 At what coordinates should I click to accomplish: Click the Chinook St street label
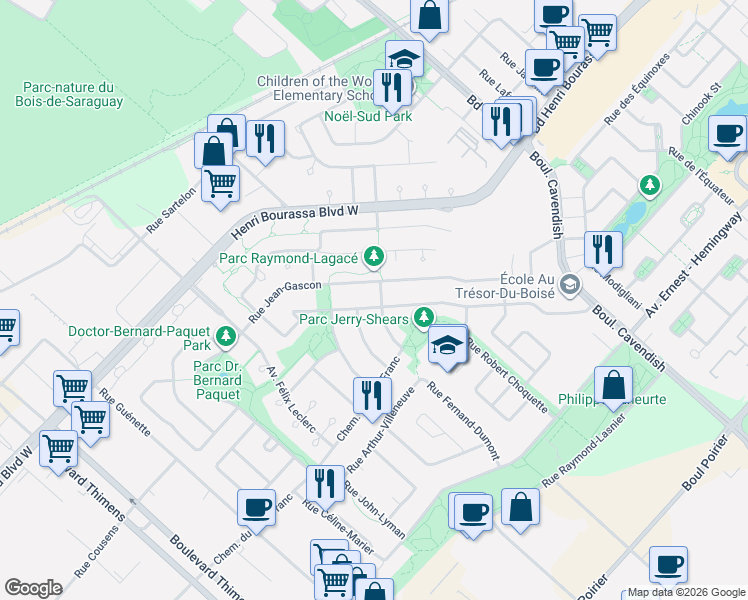point(702,103)
